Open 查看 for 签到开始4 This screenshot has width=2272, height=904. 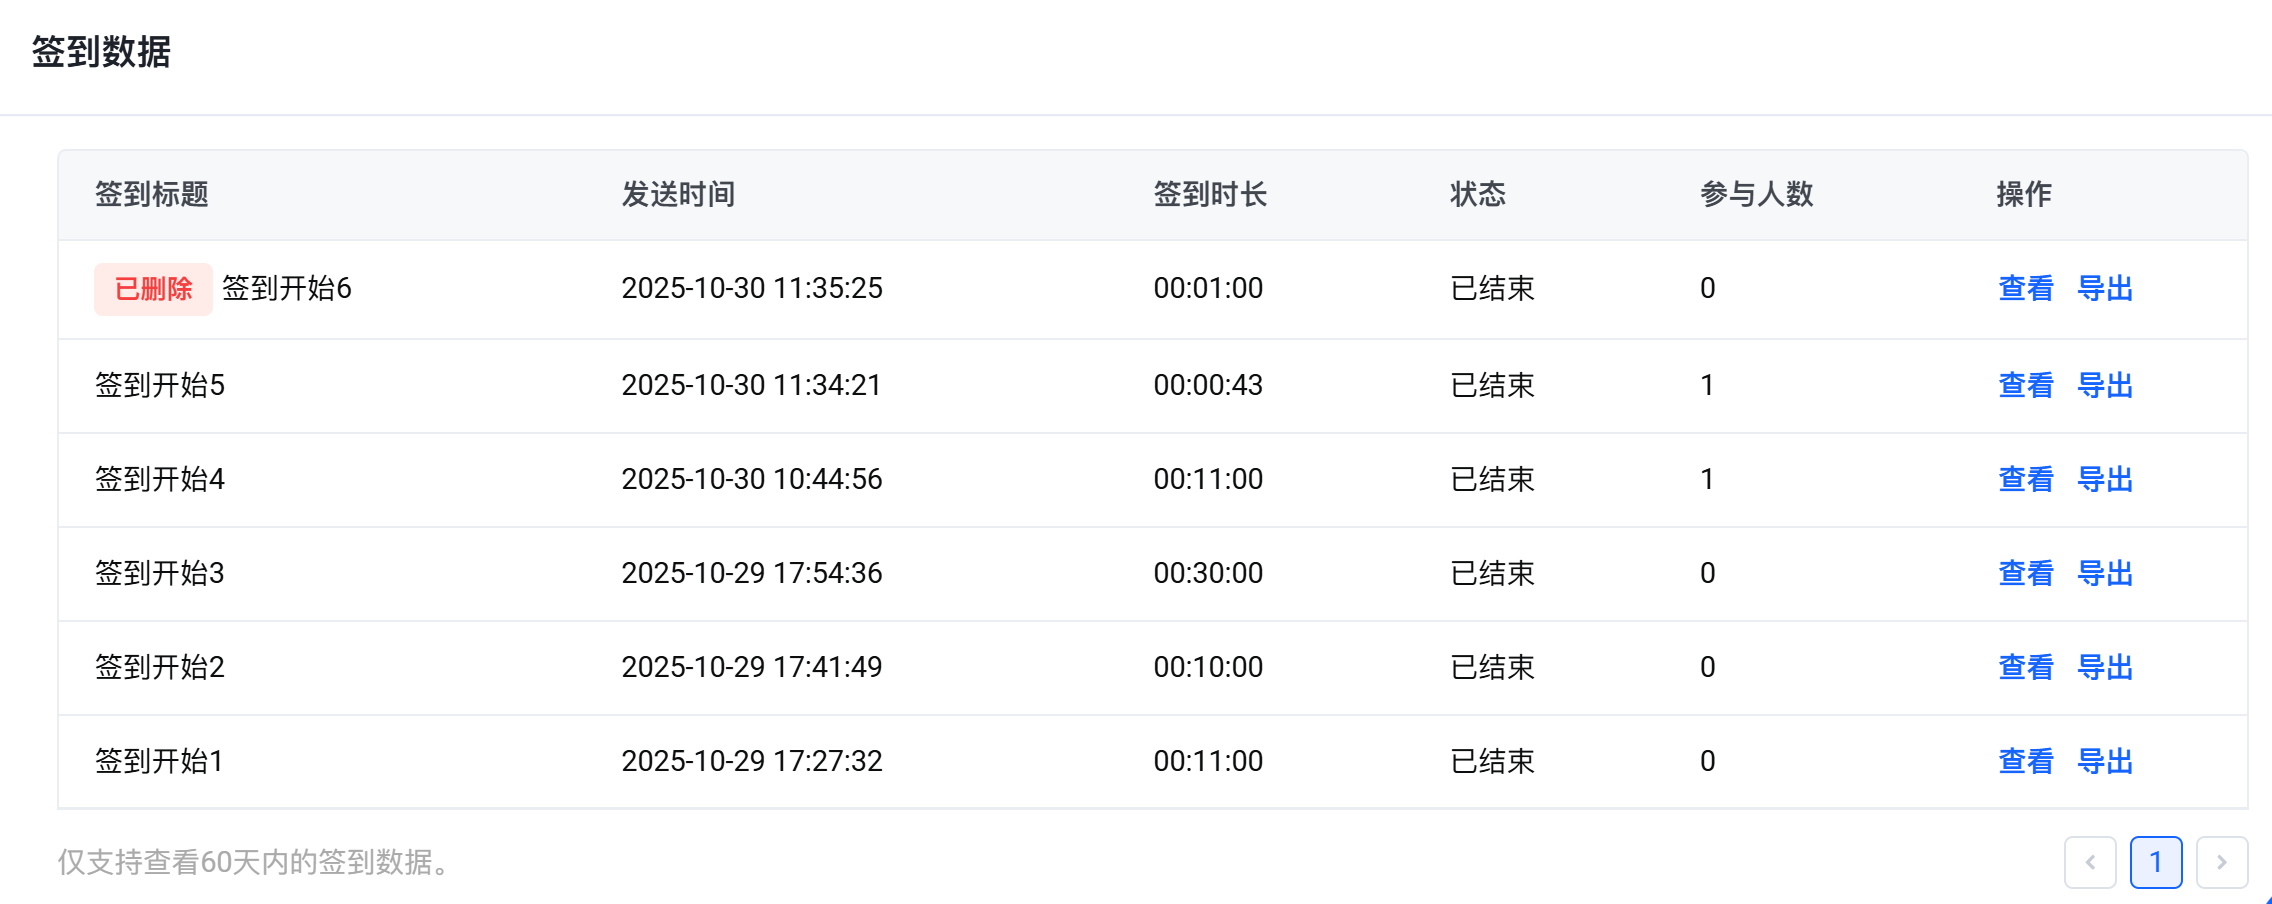pyautogui.click(x=2025, y=479)
